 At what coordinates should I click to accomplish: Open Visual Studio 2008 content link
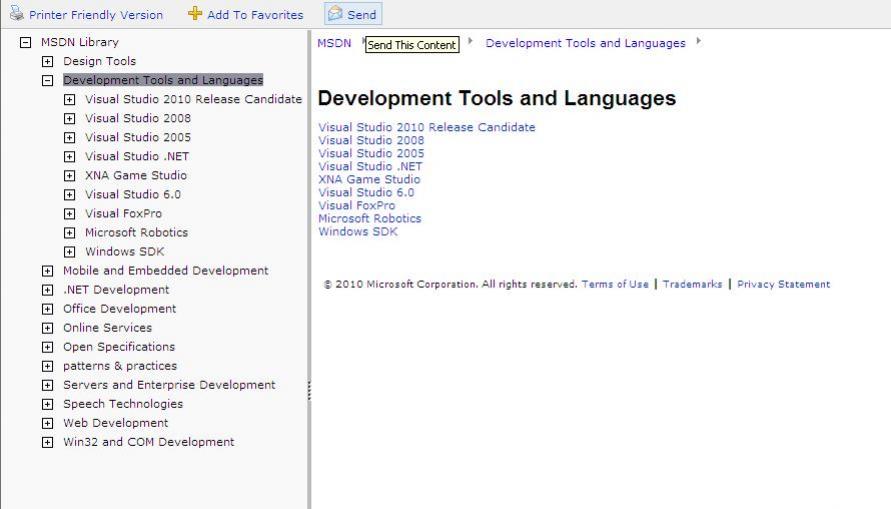[371, 140]
